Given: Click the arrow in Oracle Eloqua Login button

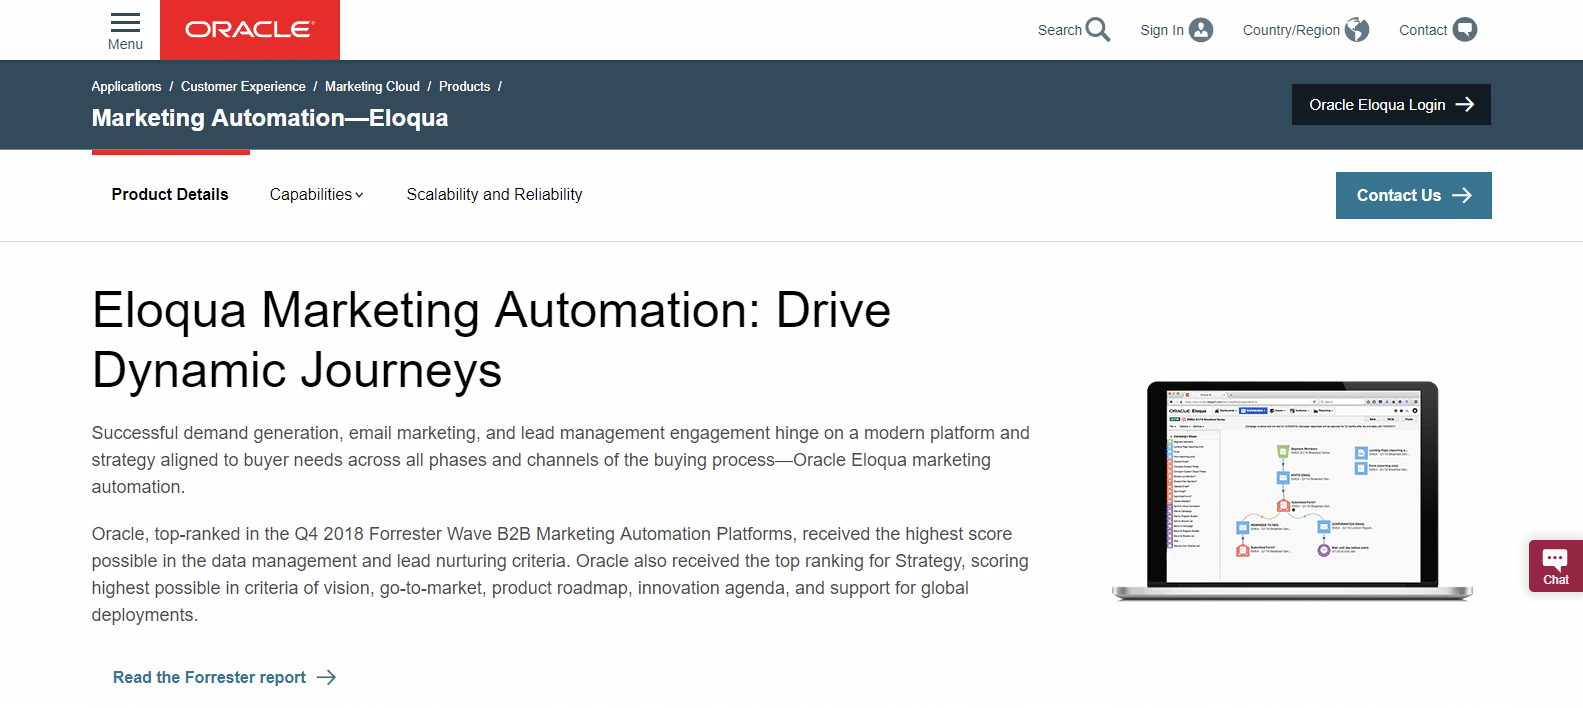Looking at the screenshot, I should [x=1465, y=105].
